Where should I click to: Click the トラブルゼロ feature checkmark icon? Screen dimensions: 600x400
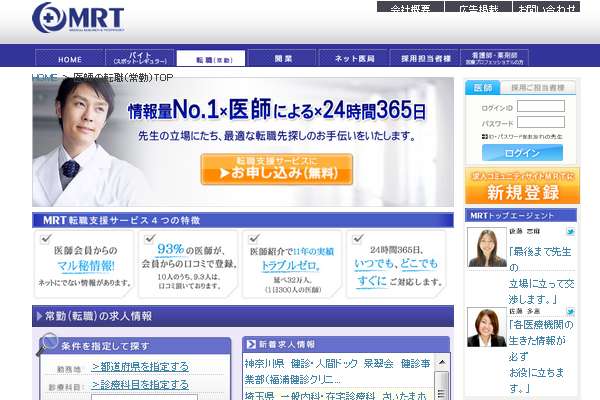(x=252, y=238)
